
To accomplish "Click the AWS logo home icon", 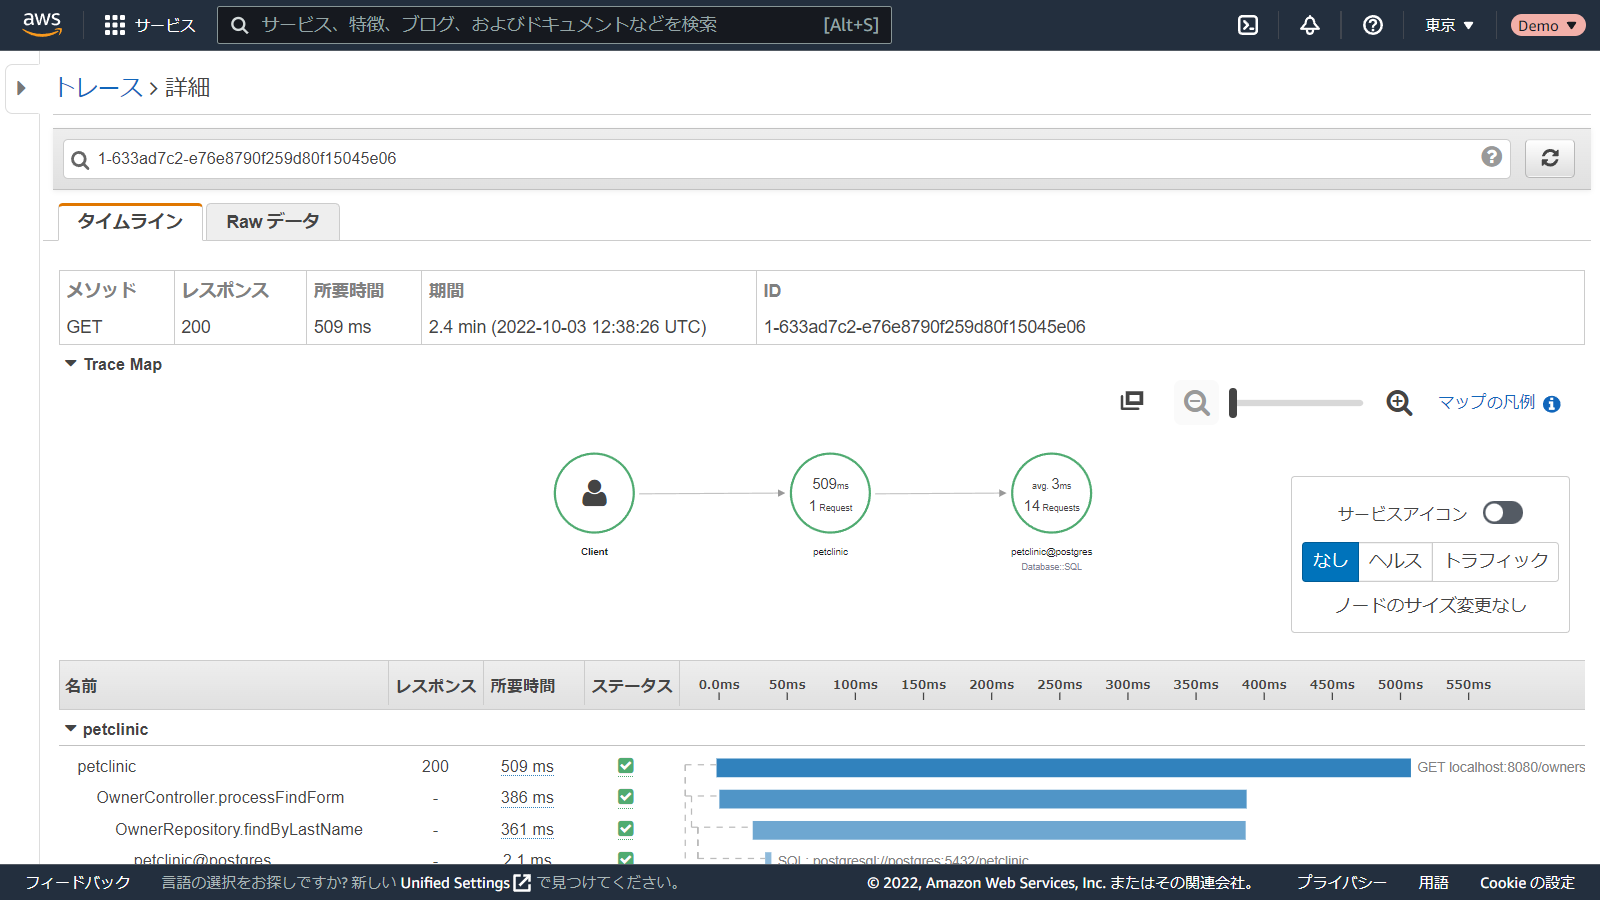I will pyautogui.click(x=42, y=24).
